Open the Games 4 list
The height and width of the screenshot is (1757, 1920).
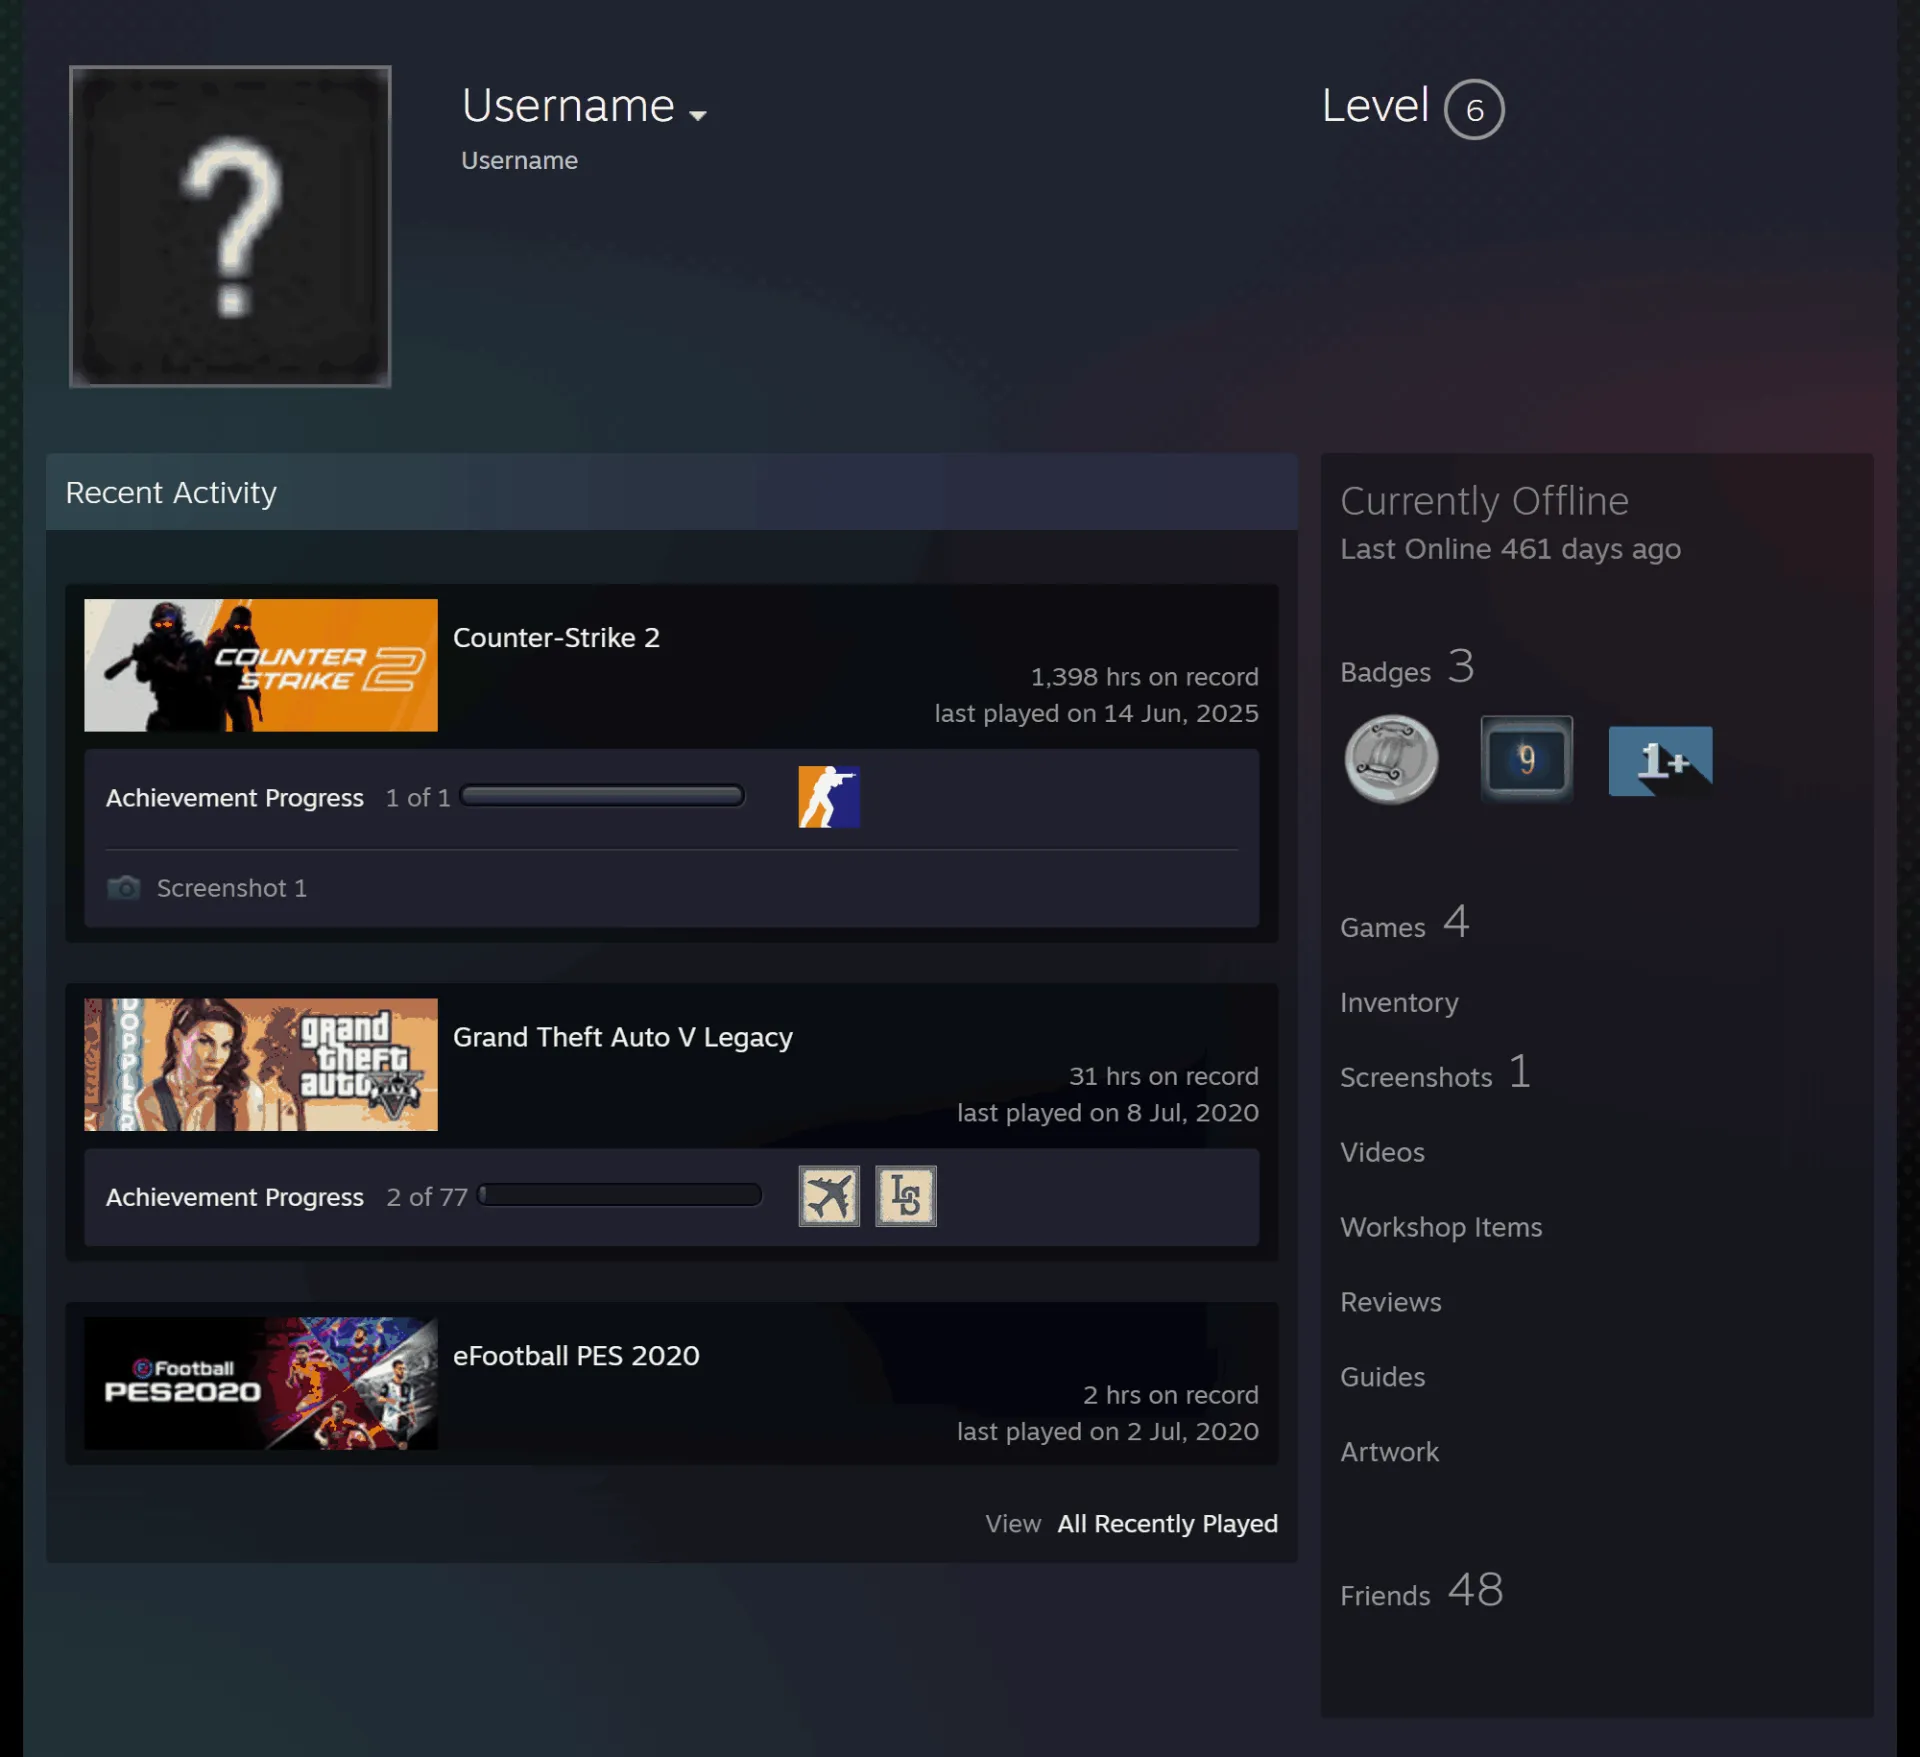[x=1404, y=923]
